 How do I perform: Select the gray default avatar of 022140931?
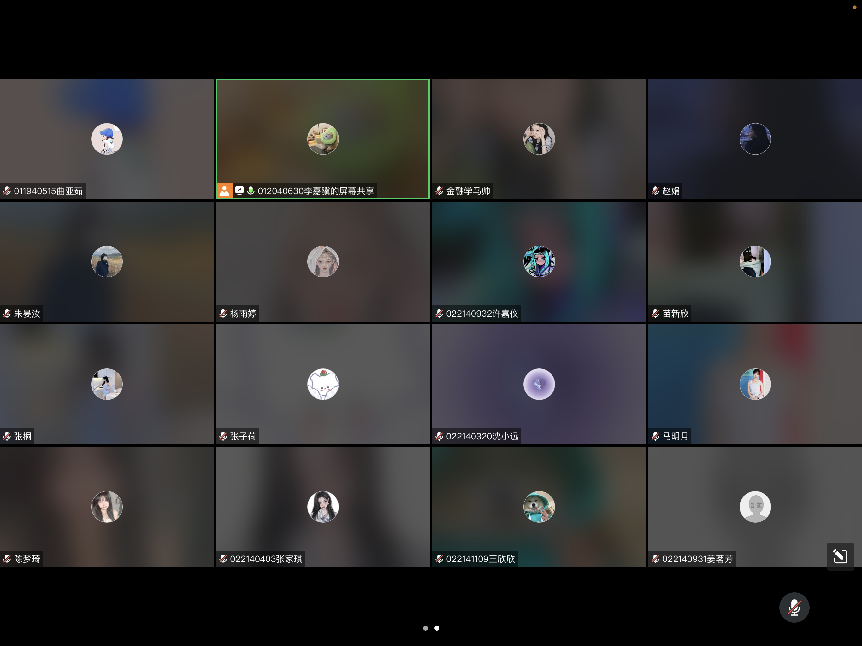coord(755,507)
